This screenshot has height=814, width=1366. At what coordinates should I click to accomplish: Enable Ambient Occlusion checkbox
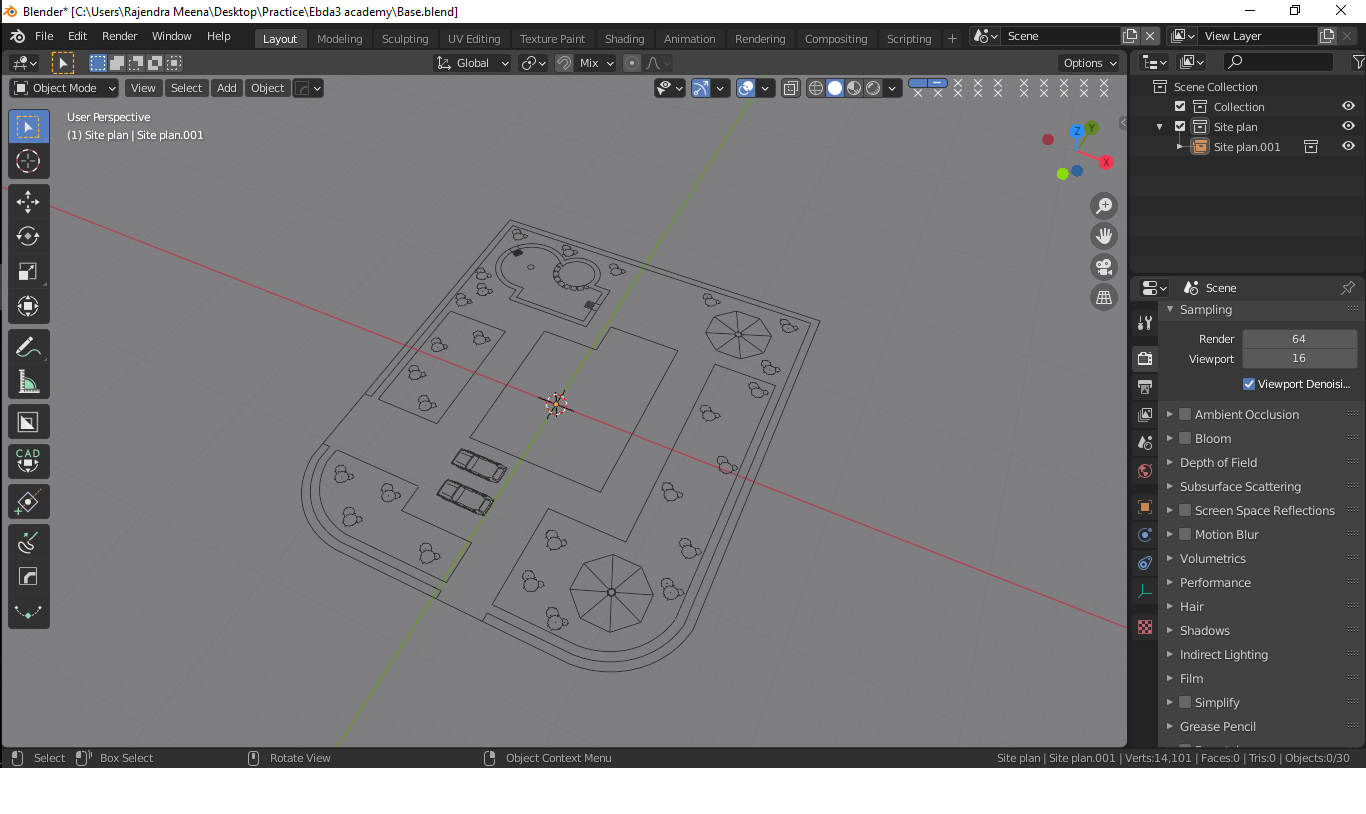click(x=1185, y=414)
